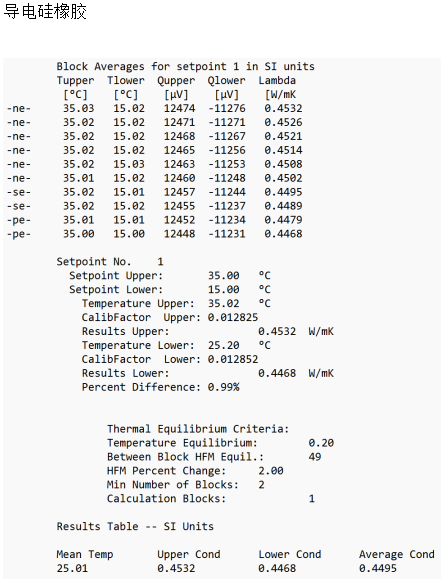Viewport: 441px width, 579px height.
Task: Click the Thermal Equilibrium Criteria heading
Action: [x=198, y=429]
